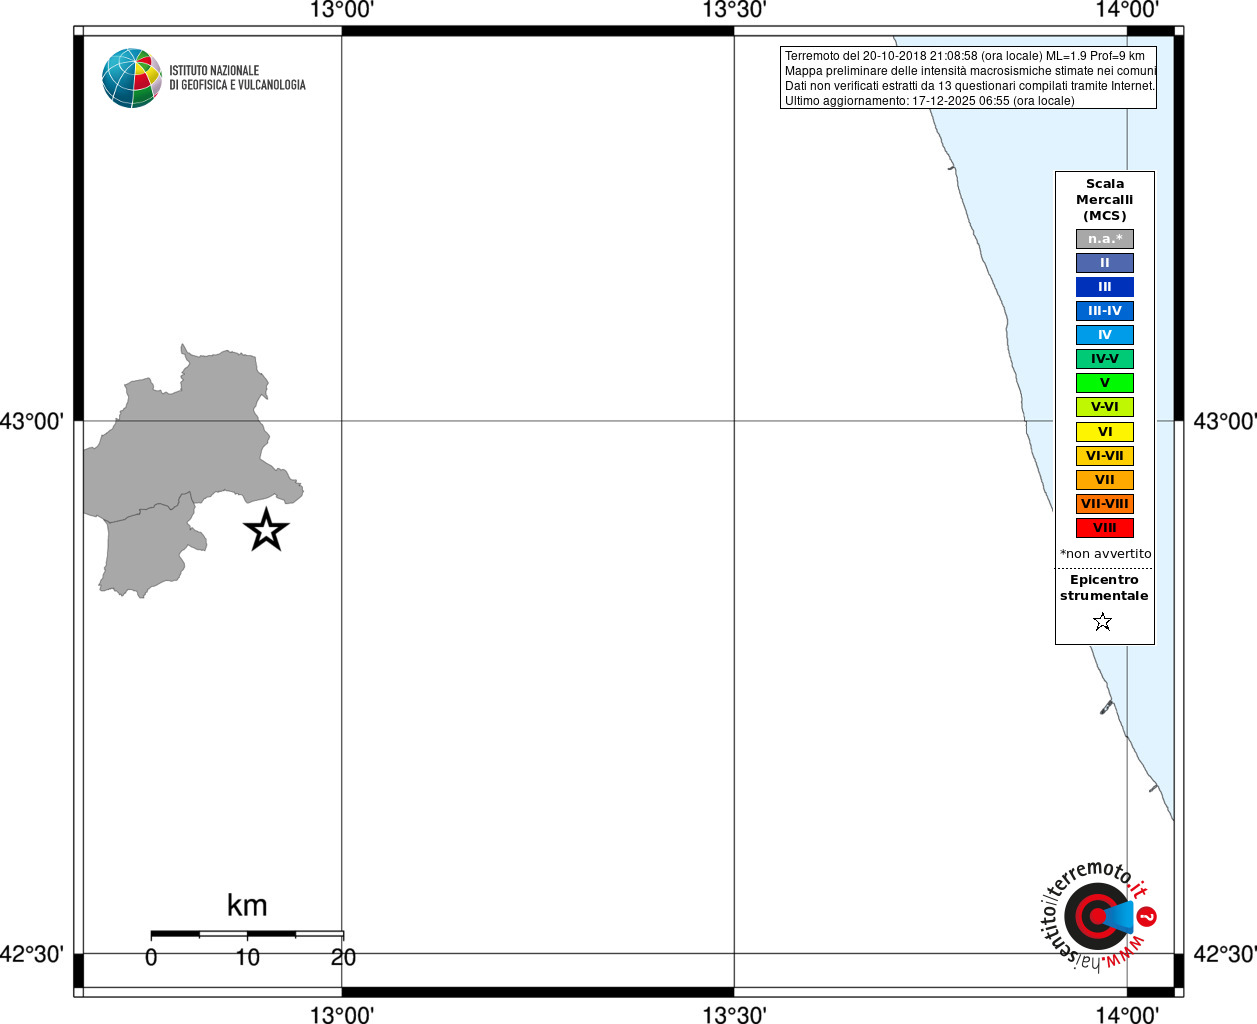The height and width of the screenshot is (1024, 1257).
Task: Click the left 43°00' latitude label
Action: 32,421
